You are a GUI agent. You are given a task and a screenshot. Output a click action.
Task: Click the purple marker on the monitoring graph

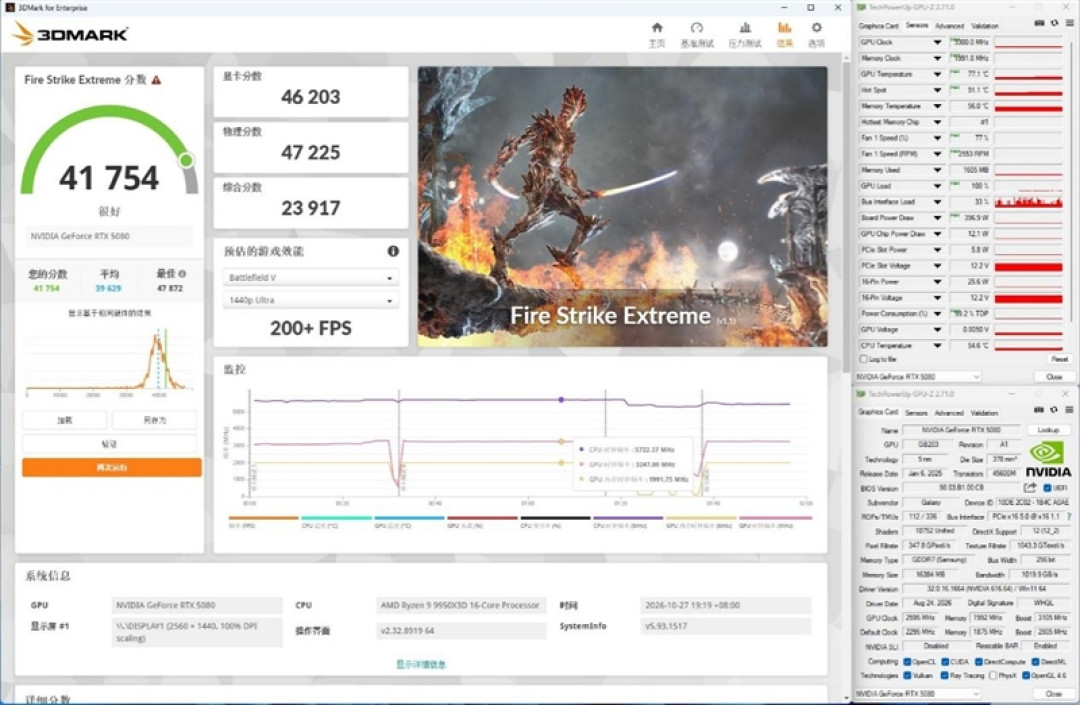561,399
